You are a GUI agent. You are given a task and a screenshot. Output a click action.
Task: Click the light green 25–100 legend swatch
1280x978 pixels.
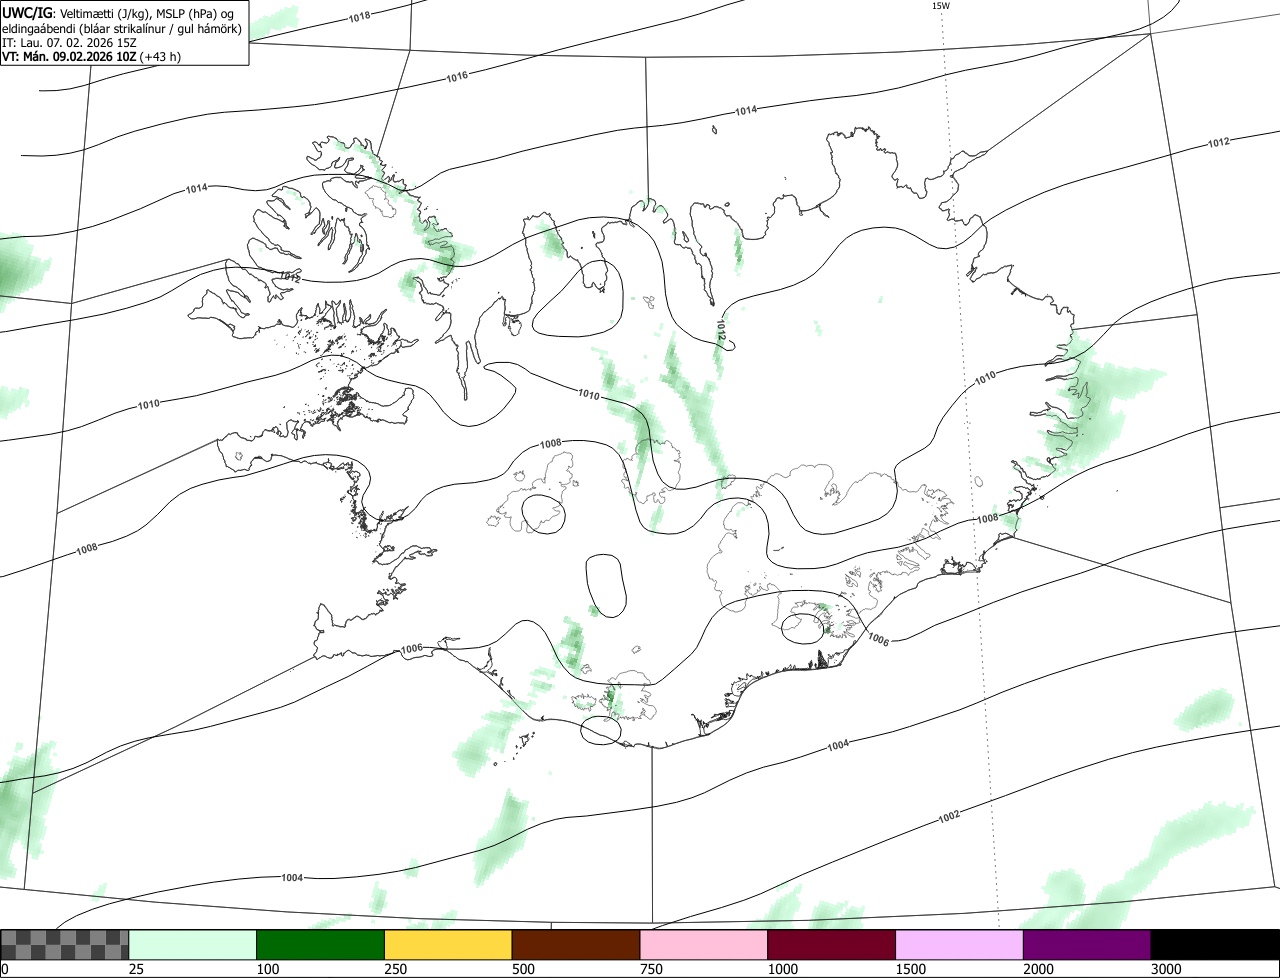coord(193,944)
